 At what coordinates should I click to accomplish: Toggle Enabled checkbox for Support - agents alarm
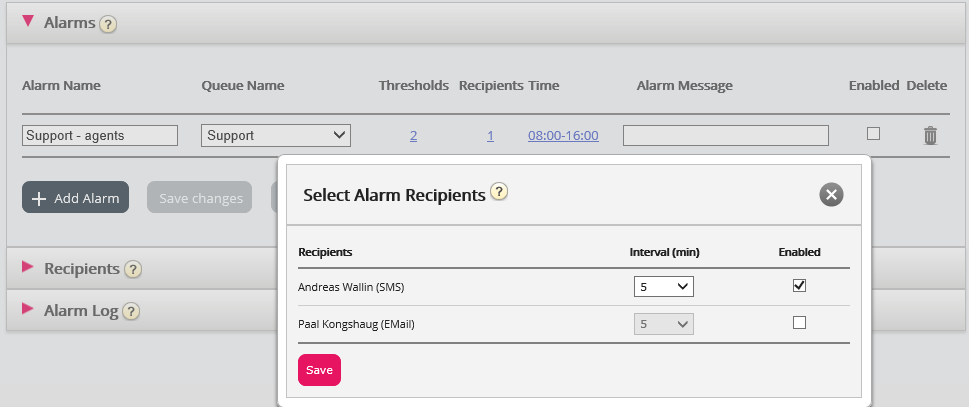(873, 133)
